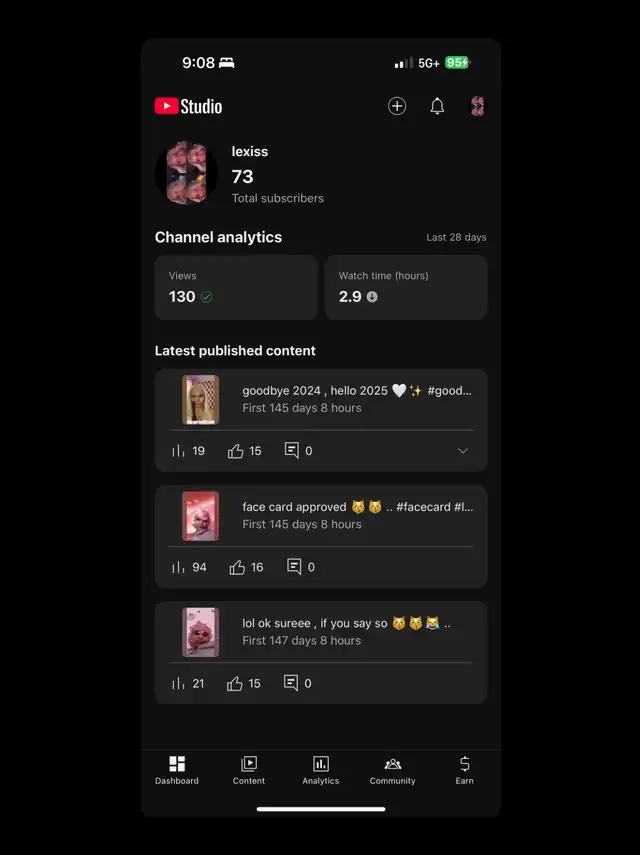
Task: Open the Views analytics card
Action: click(x=236, y=287)
